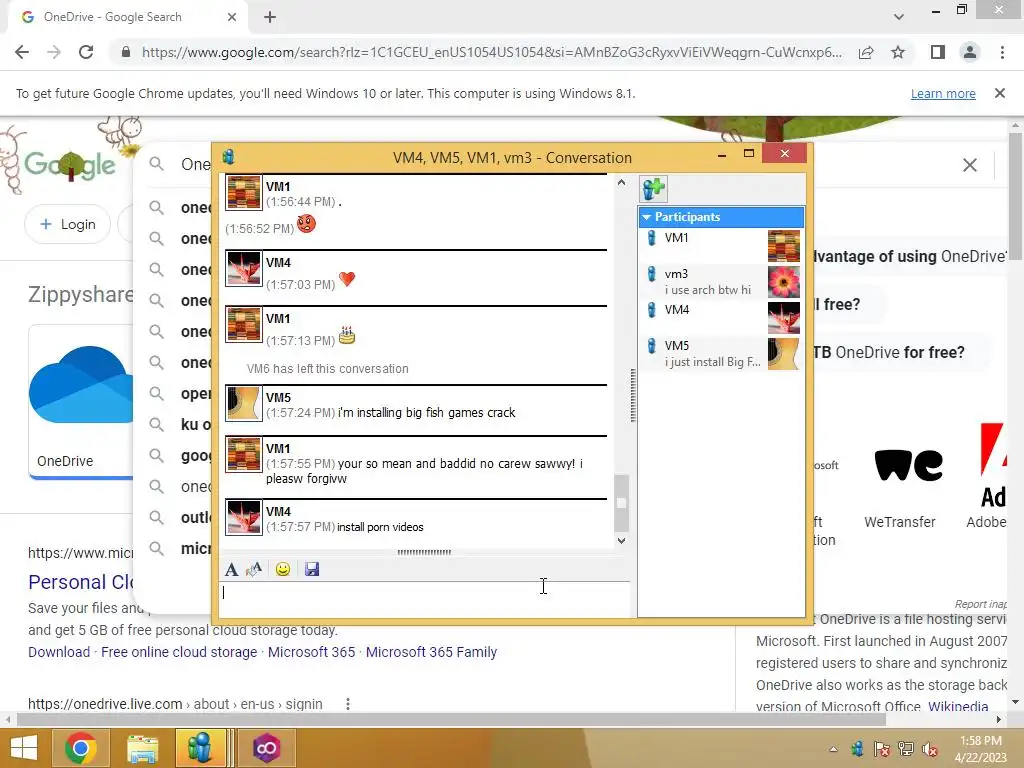Open the purple infinity app on taskbar
Image resolution: width=1024 pixels, height=768 pixels.
click(266, 748)
